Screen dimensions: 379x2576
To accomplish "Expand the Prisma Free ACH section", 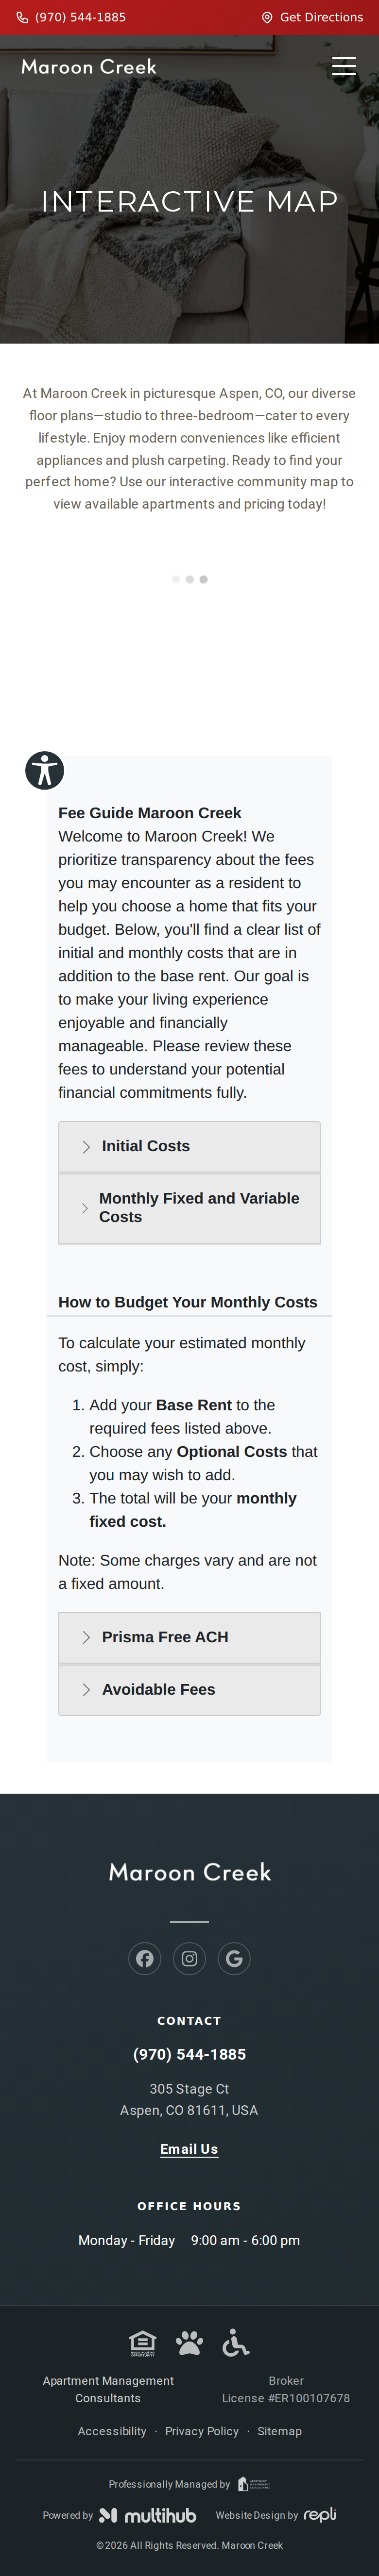I will pyautogui.click(x=189, y=1637).
